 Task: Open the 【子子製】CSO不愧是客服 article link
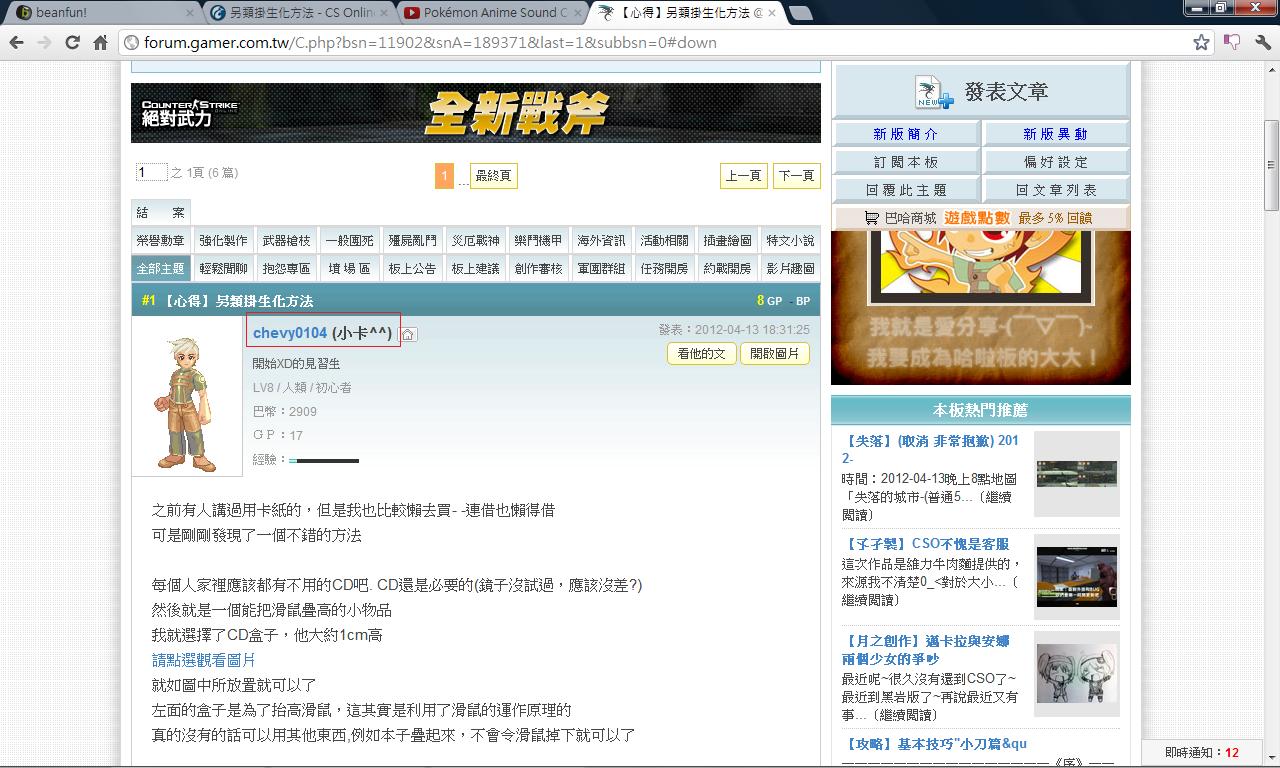click(926, 544)
